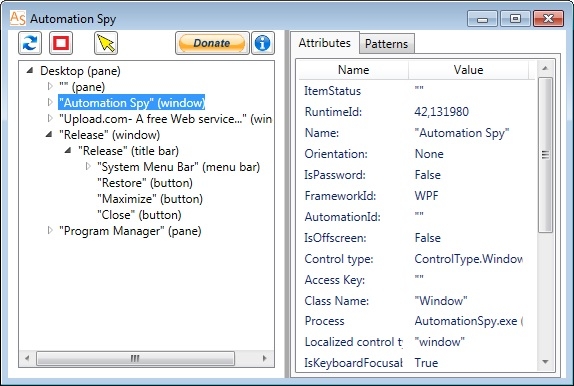Select the Attributes tab
The width and height of the screenshot is (574, 386).
tap(324, 43)
